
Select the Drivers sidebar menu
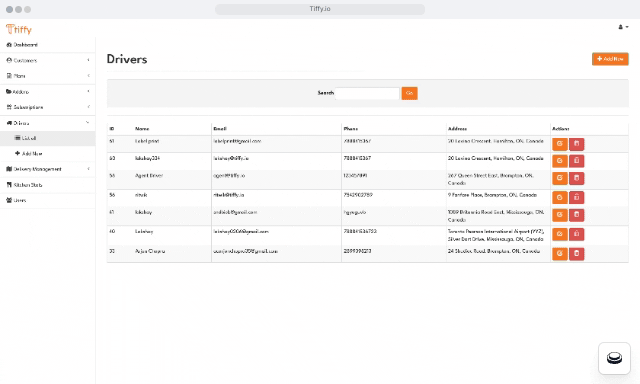pyautogui.click(x=47, y=123)
